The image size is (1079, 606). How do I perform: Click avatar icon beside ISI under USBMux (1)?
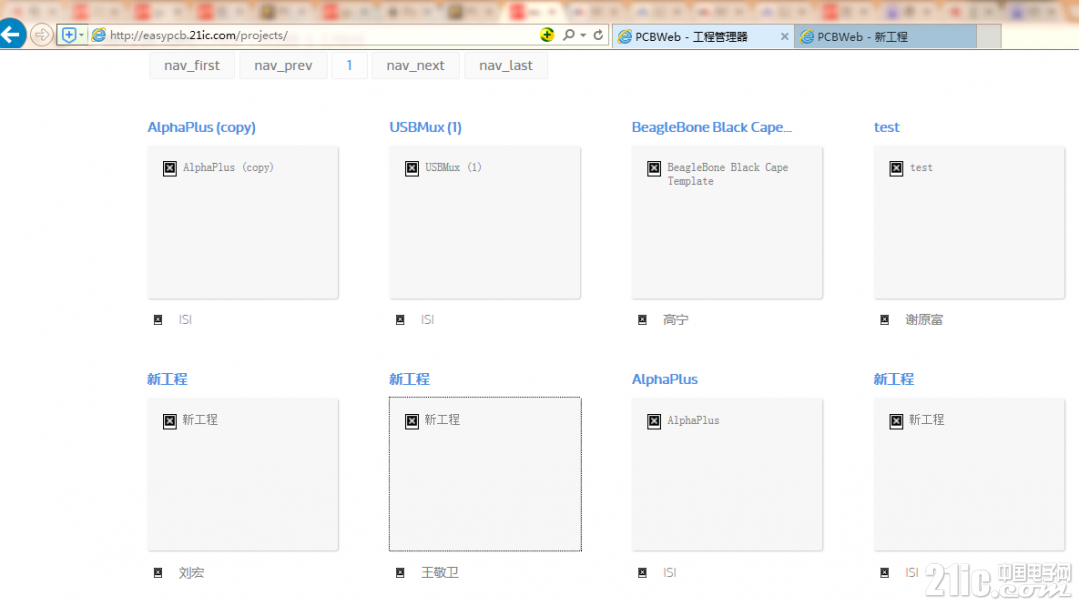[400, 320]
